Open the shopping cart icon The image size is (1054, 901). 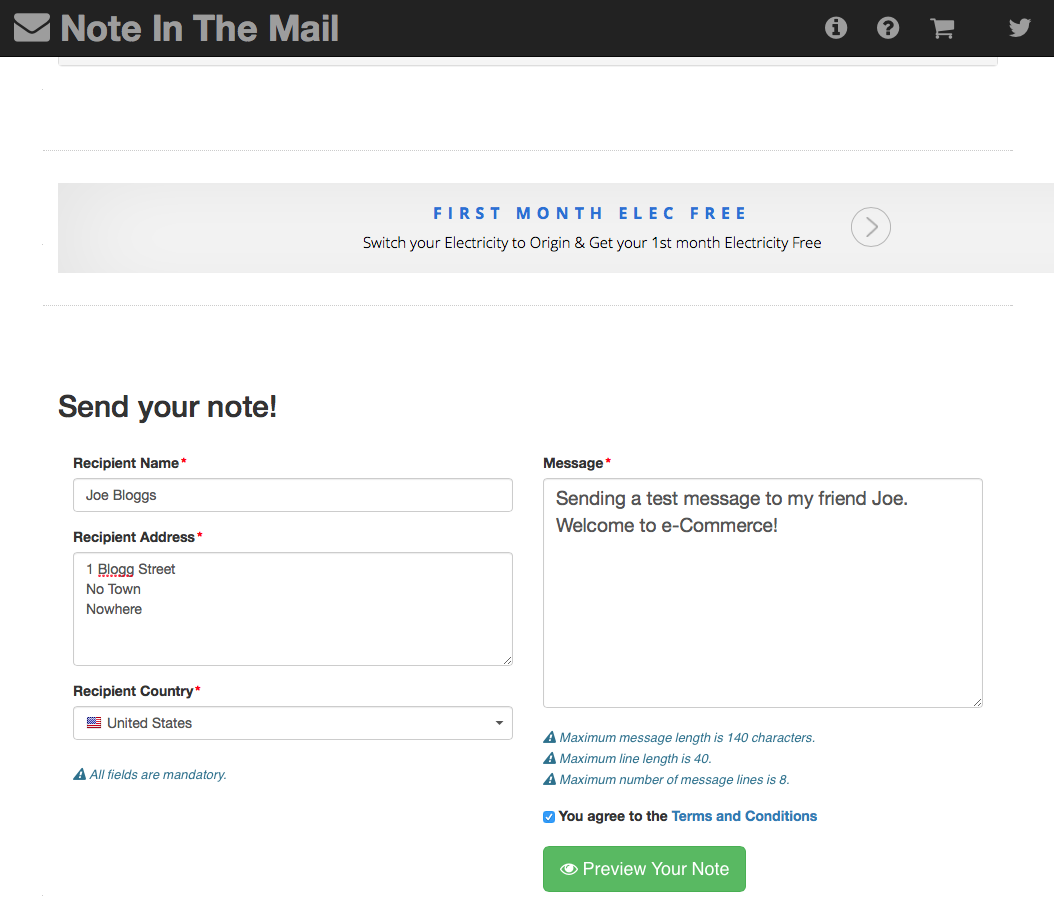tap(941, 28)
